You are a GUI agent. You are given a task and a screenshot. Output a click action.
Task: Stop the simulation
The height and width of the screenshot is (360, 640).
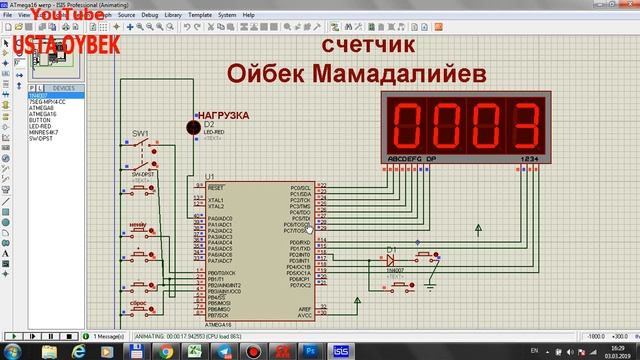[x=69, y=336]
